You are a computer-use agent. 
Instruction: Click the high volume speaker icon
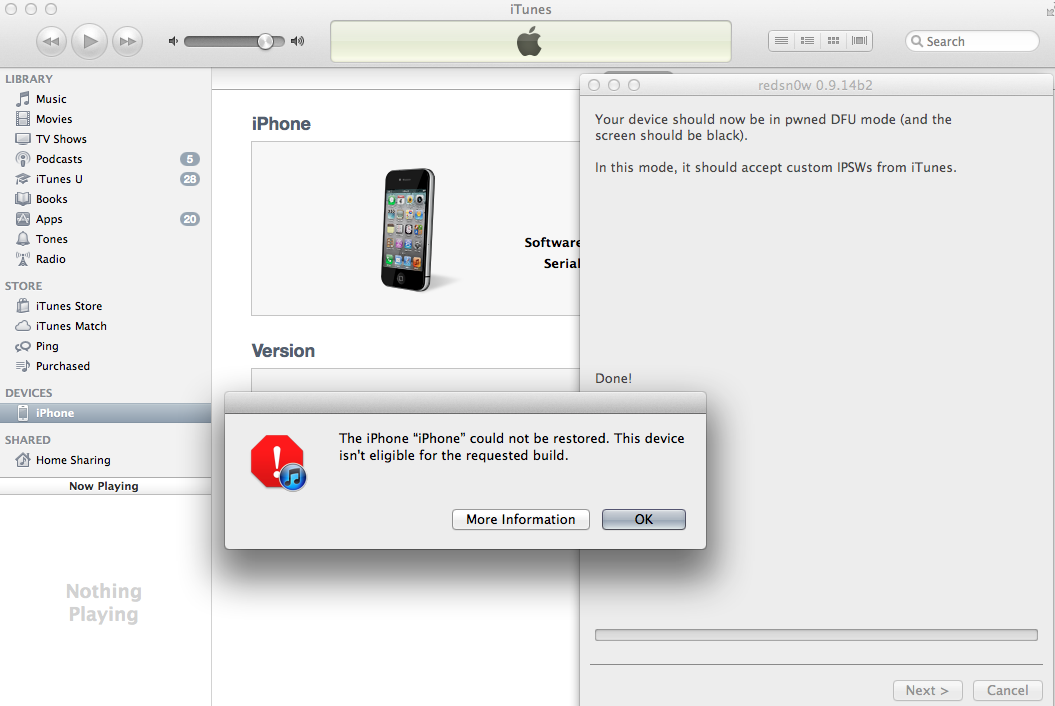[297, 41]
